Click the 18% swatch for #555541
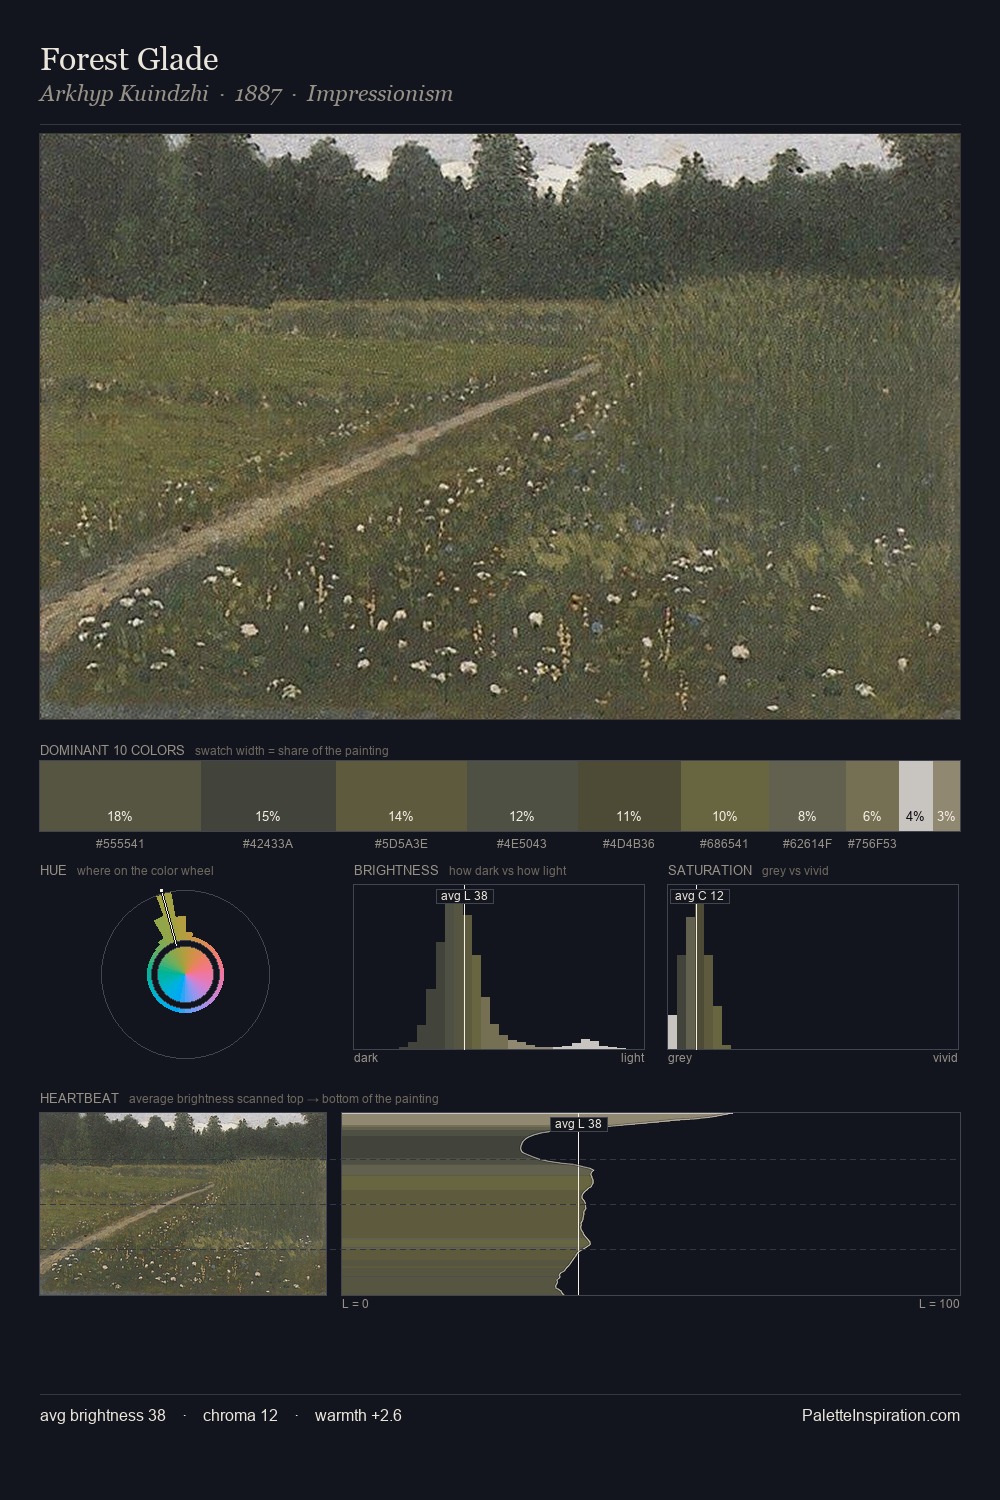1000x1500 pixels. 120,796
